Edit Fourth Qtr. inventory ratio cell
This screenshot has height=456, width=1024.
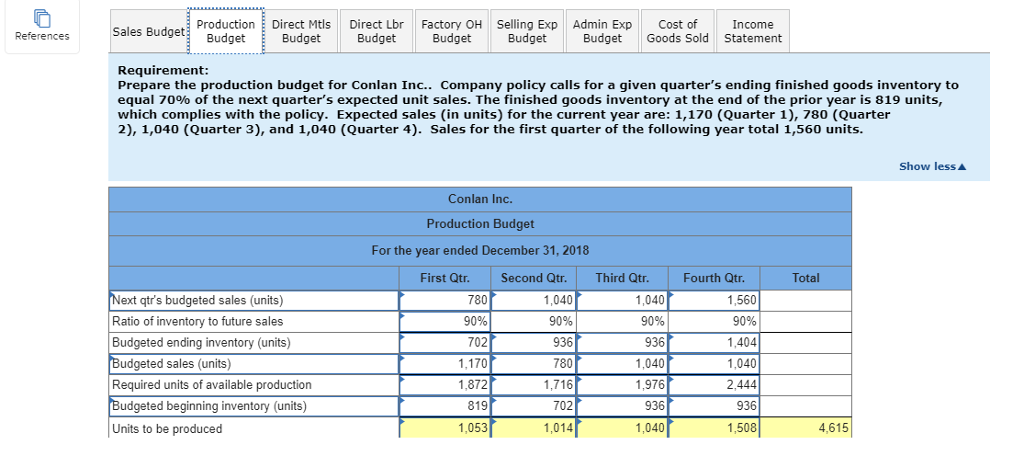714,321
